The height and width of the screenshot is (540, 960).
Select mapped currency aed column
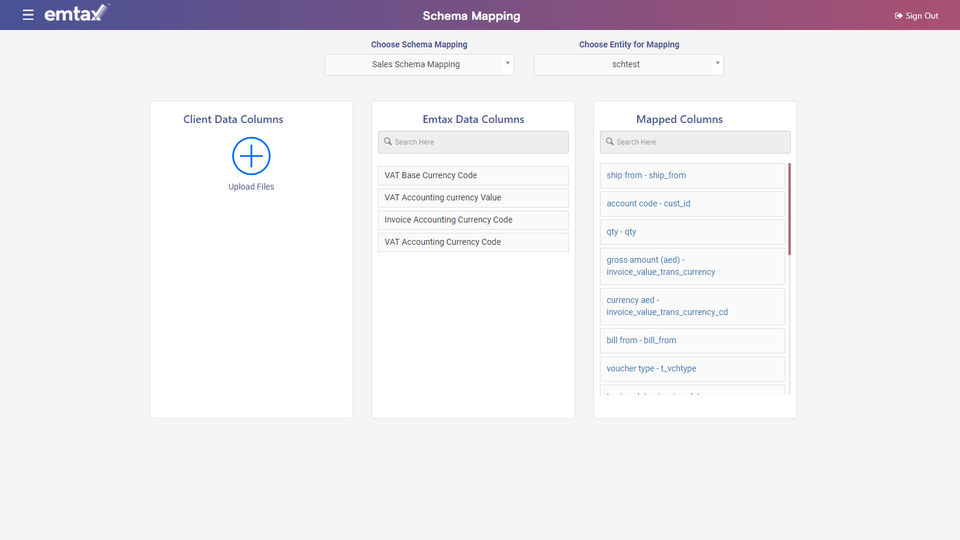pos(692,306)
